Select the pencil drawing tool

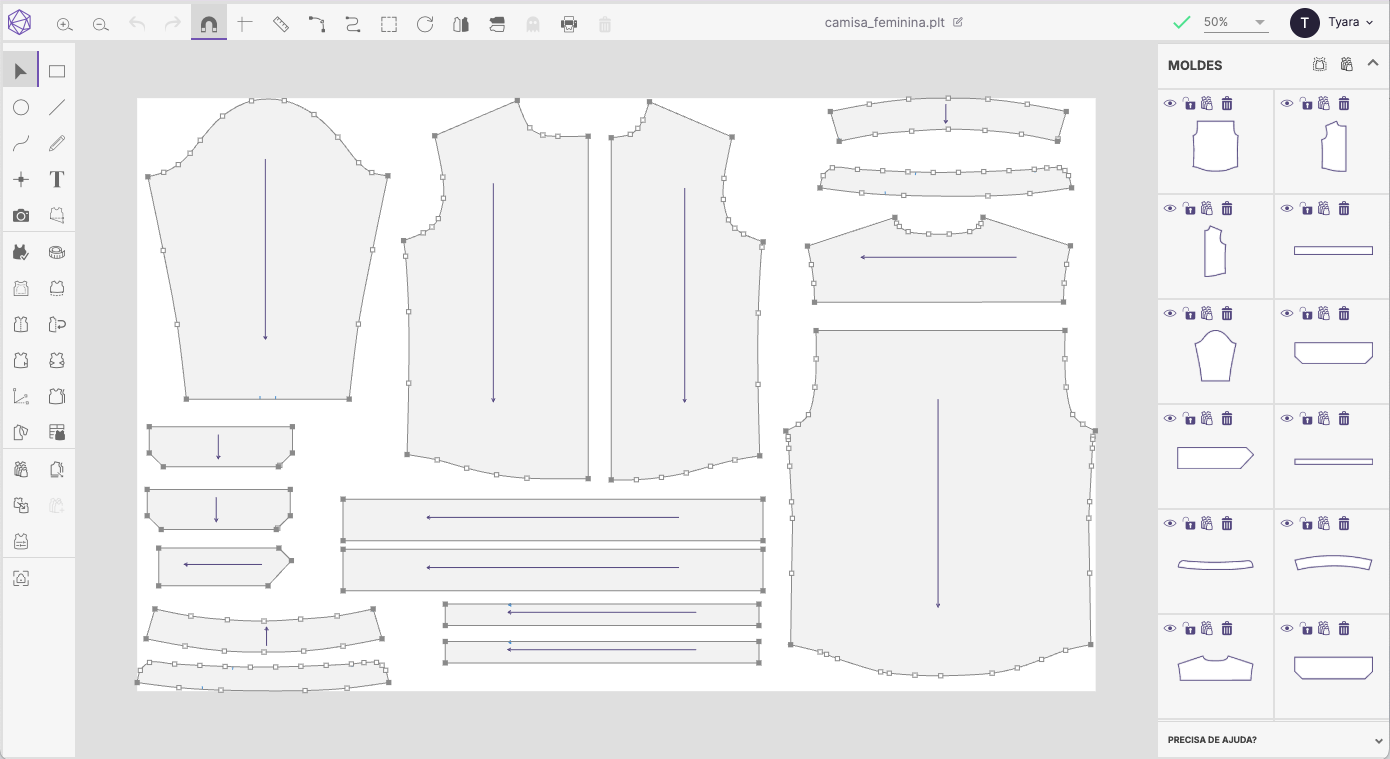pos(57,144)
